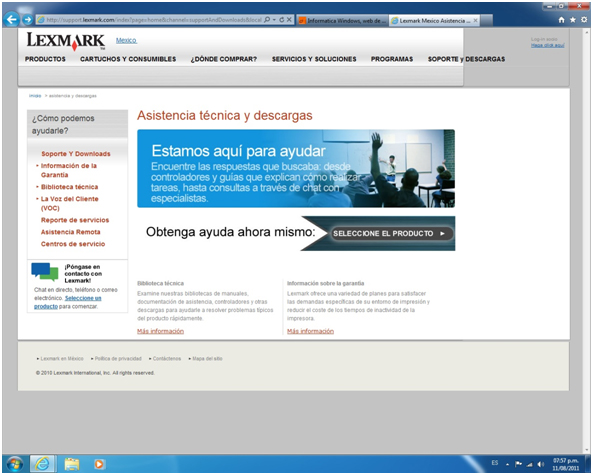The width and height of the screenshot is (593, 475).
Task: Open SERVICIOS Y SOLUCIONES menu
Action: [314, 59]
